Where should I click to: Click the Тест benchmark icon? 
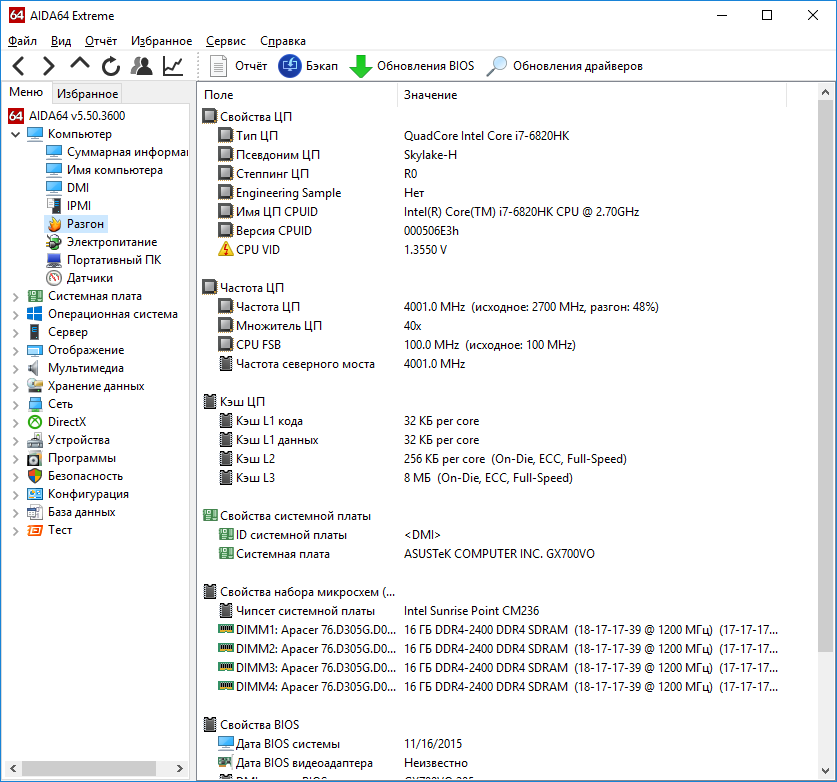point(35,531)
